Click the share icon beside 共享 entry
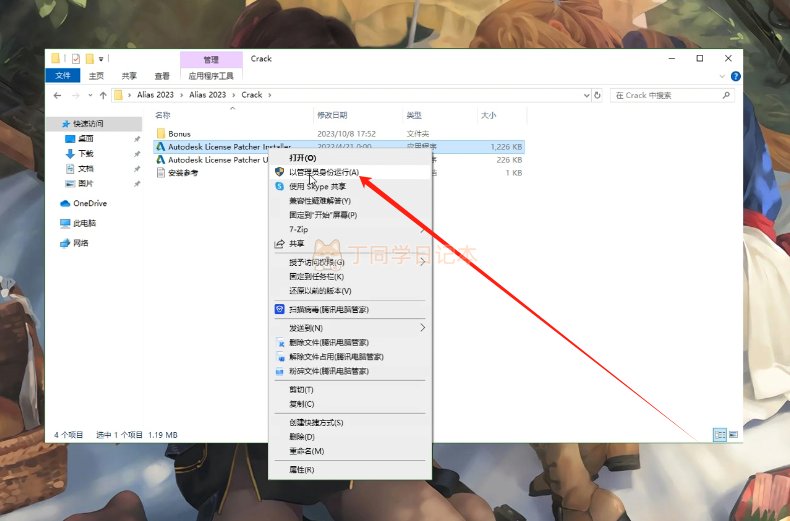 280,244
